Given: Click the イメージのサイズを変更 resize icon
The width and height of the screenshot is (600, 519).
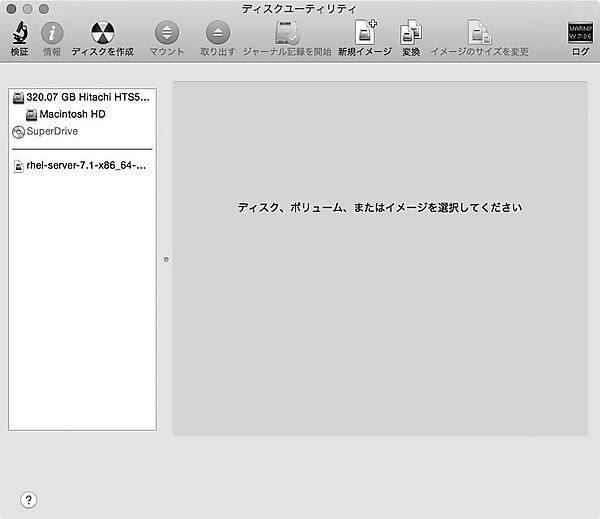Looking at the screenshot, I should [x=479, y=33].
